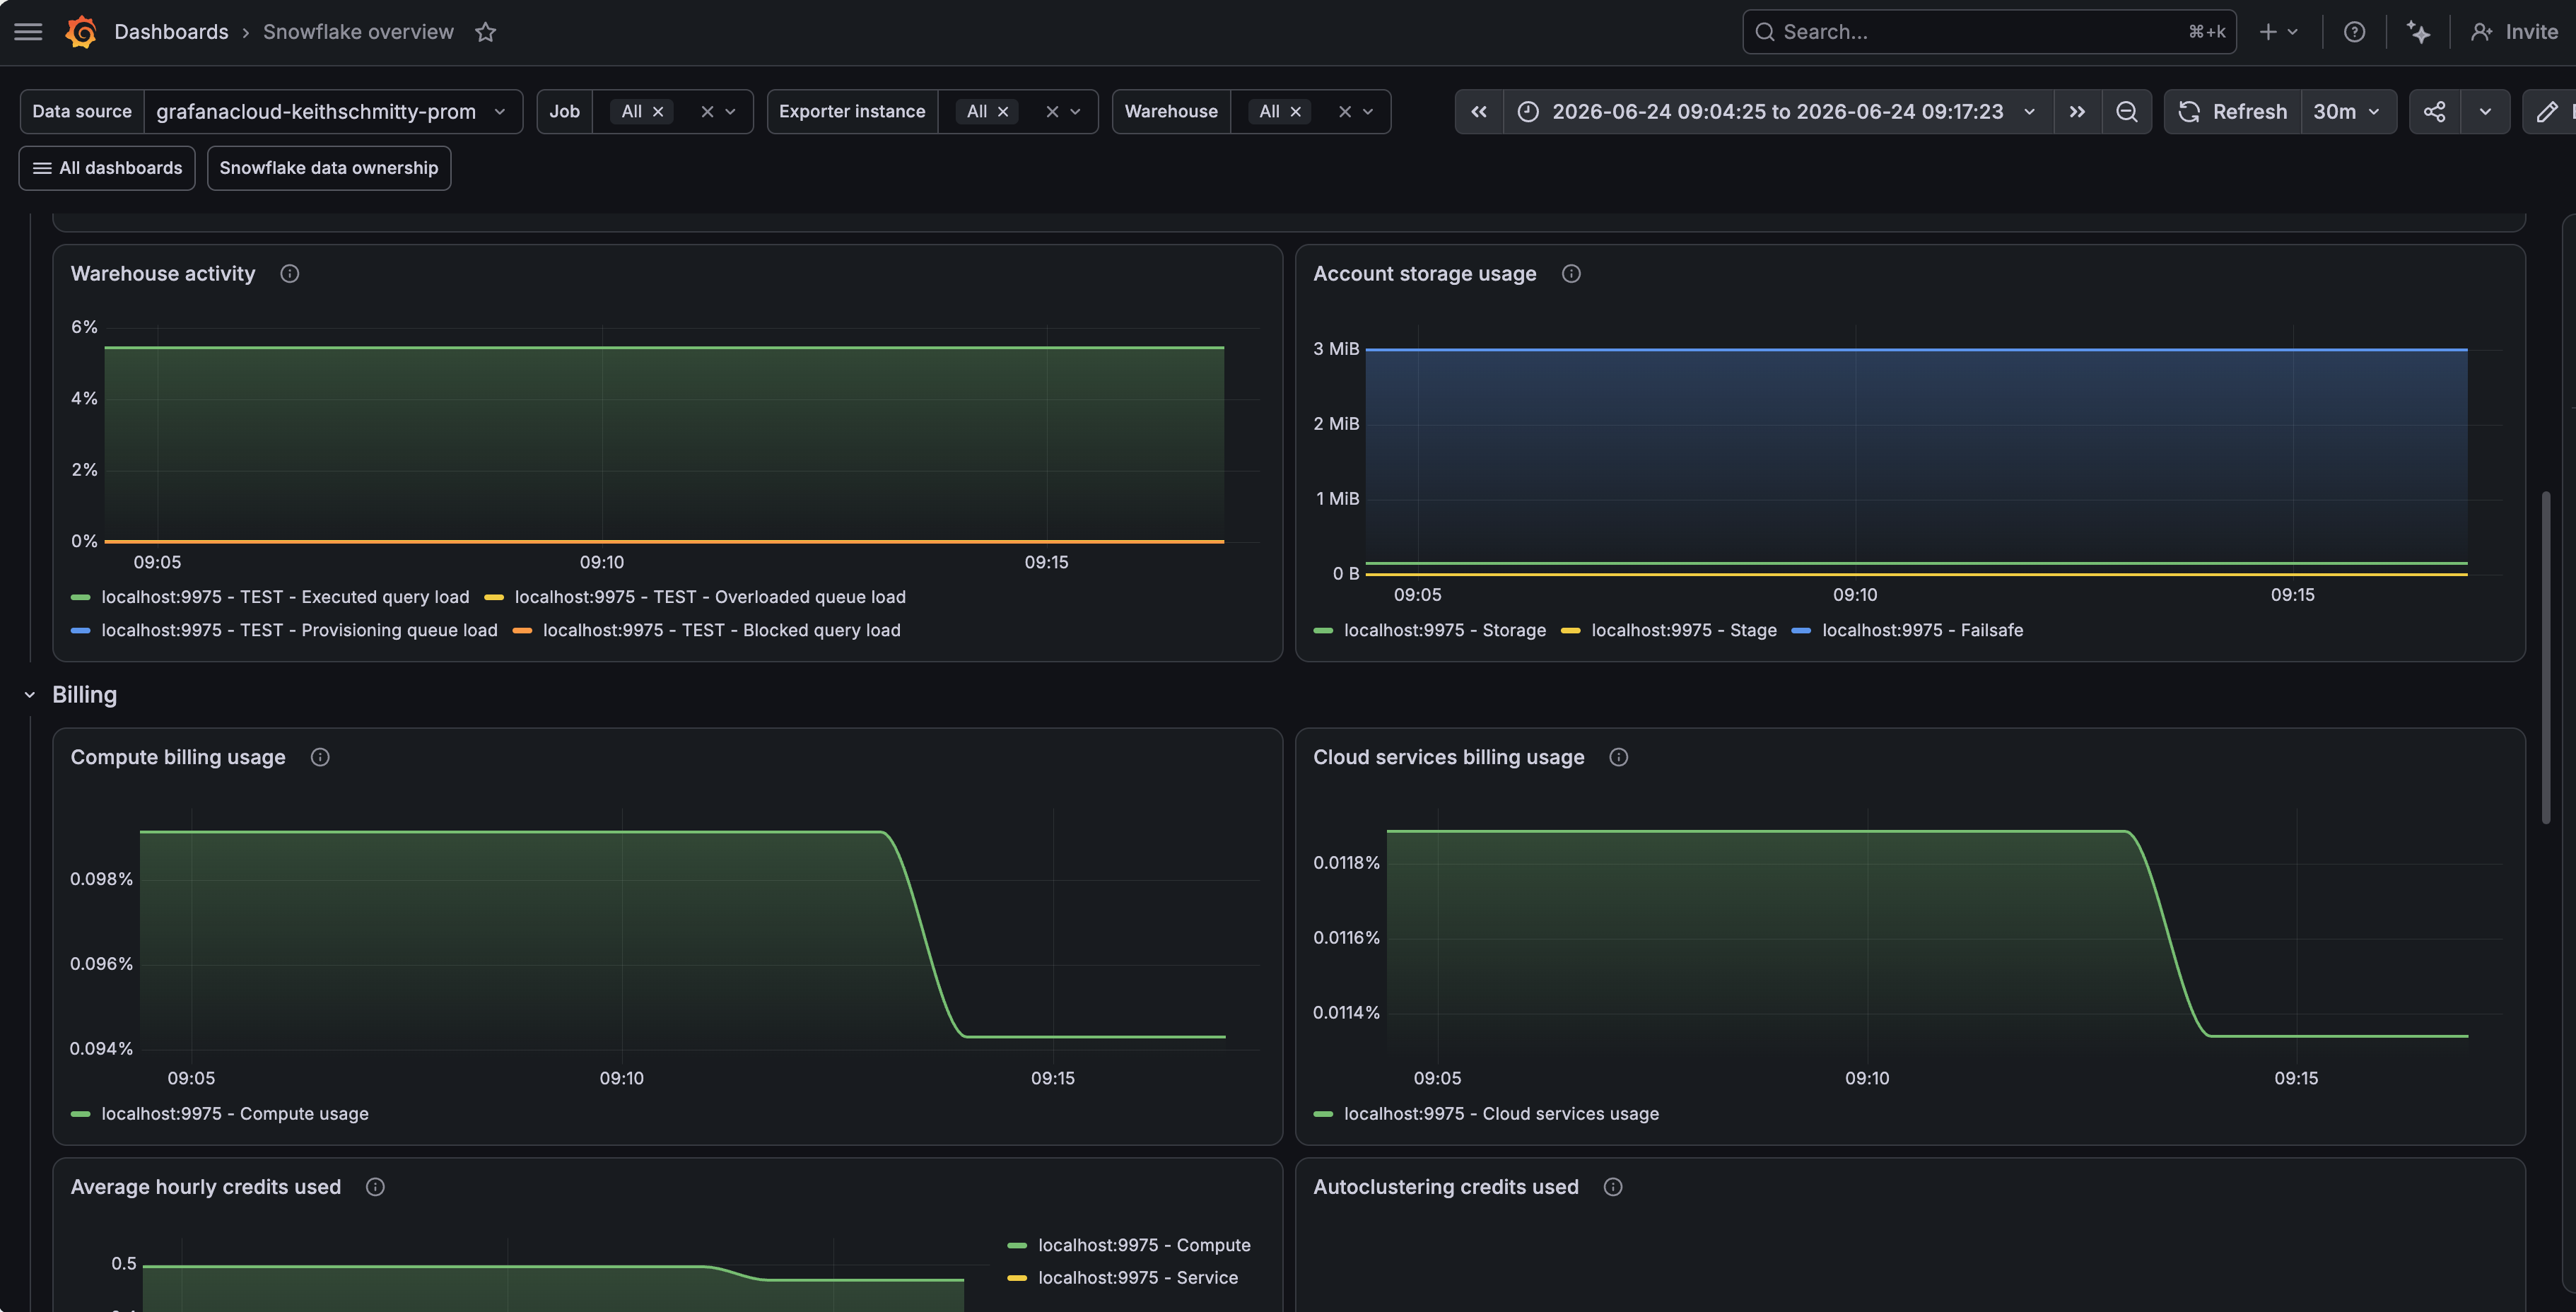
Task: Open the help question mark icon
Action: pyautogui.click(x=2354, y=32)
